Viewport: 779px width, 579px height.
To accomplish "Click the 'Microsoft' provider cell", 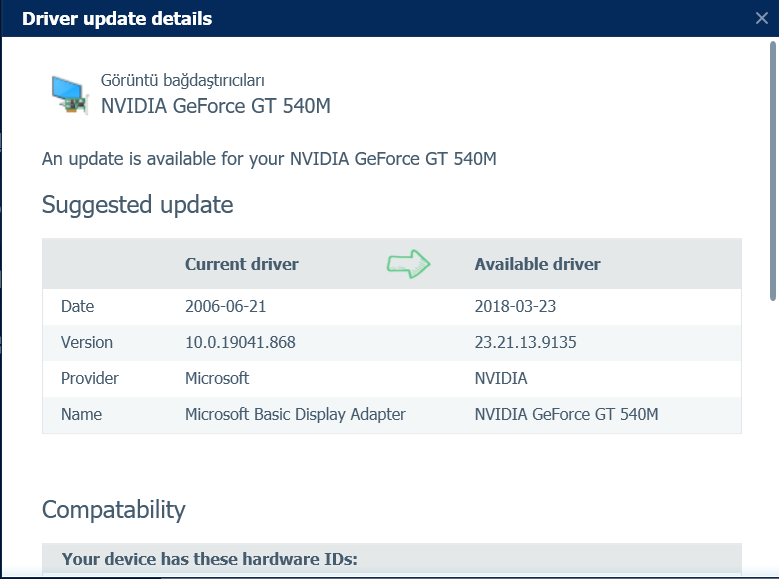I will 217,378.
